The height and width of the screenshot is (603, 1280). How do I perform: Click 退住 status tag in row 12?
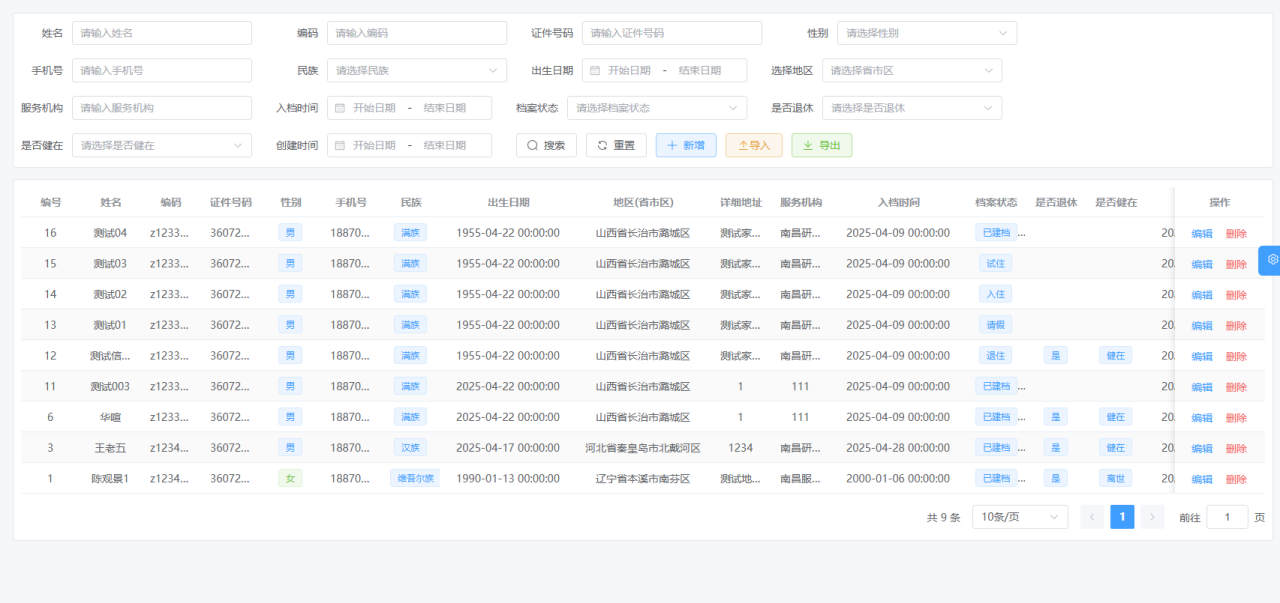click(996, 355)
